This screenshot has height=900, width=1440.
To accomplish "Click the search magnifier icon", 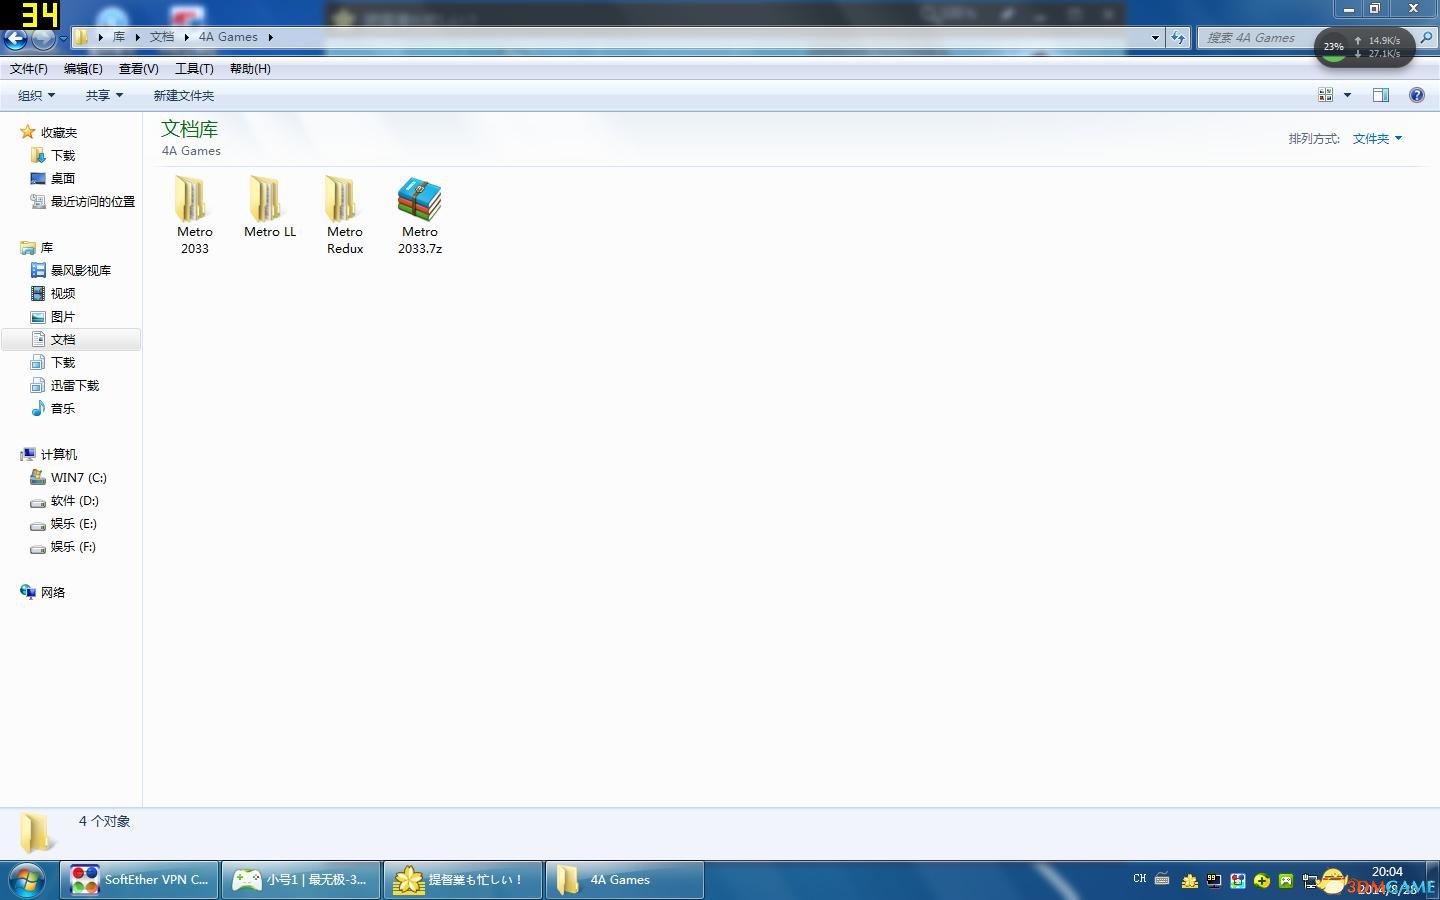I will click(1427, 38).
